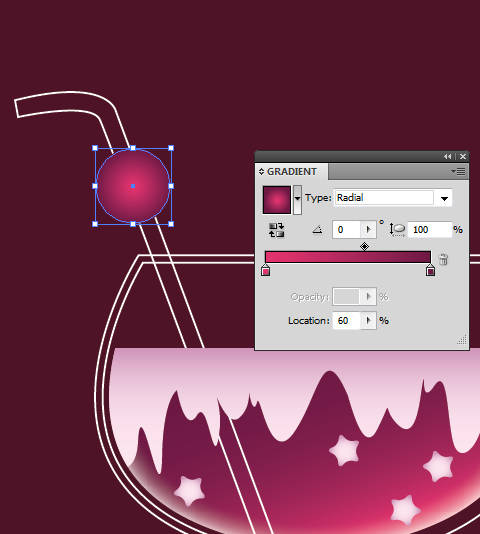Open the Location value flyout arrow

pyautogui.click(x=368, y=320)
